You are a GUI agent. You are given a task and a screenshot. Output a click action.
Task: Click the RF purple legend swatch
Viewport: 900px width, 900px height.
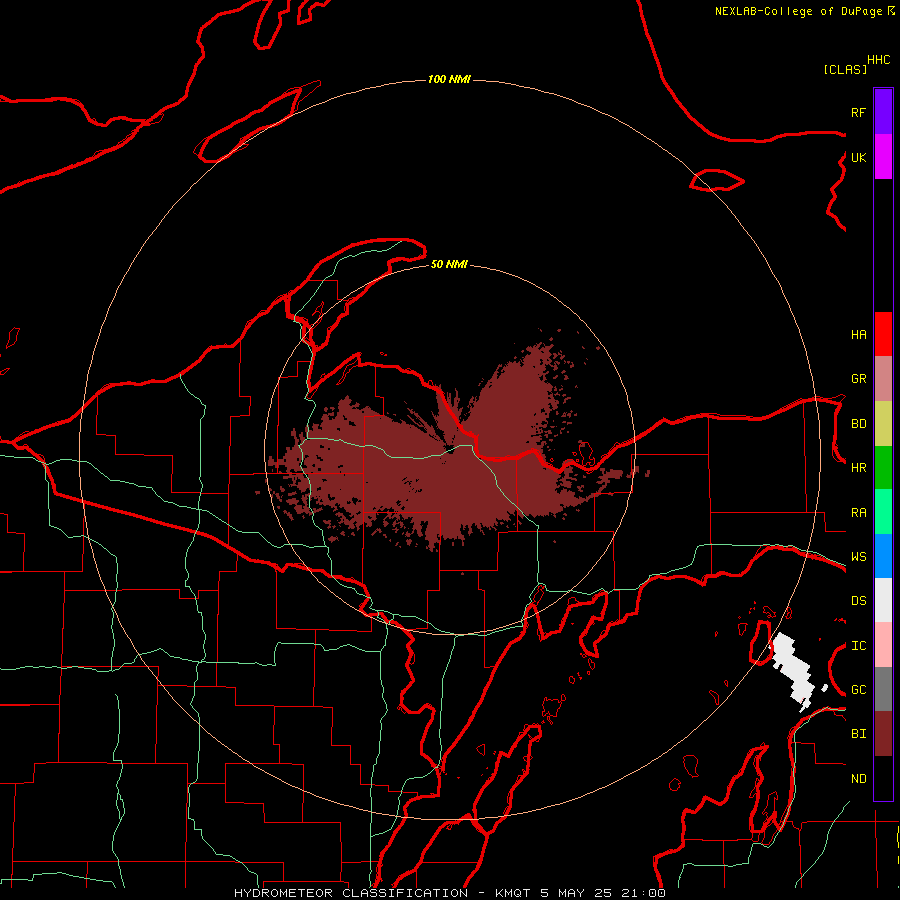coord(883,112)
